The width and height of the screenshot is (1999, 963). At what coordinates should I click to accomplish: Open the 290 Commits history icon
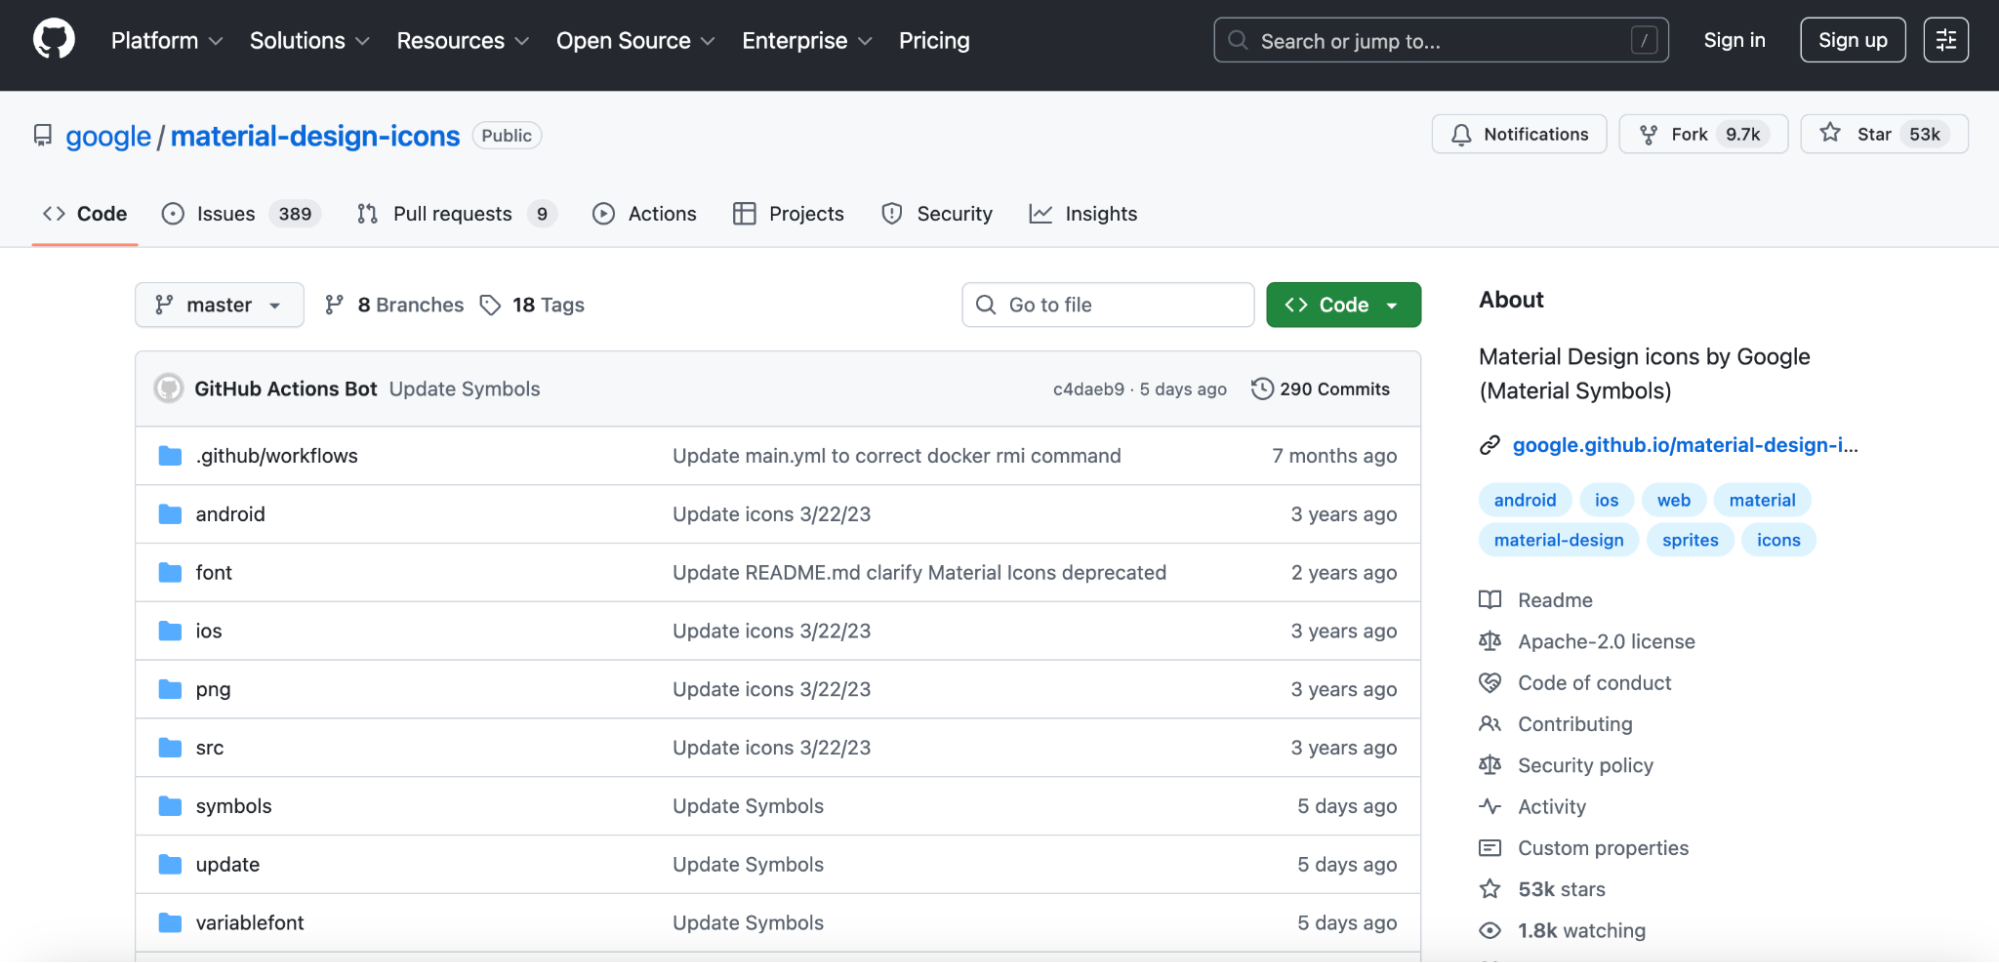(1262, 389)
